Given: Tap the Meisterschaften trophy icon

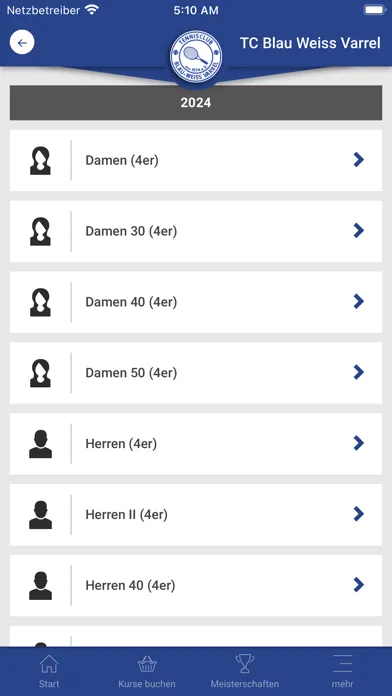Looking at the screenshot, I should 245,664.
